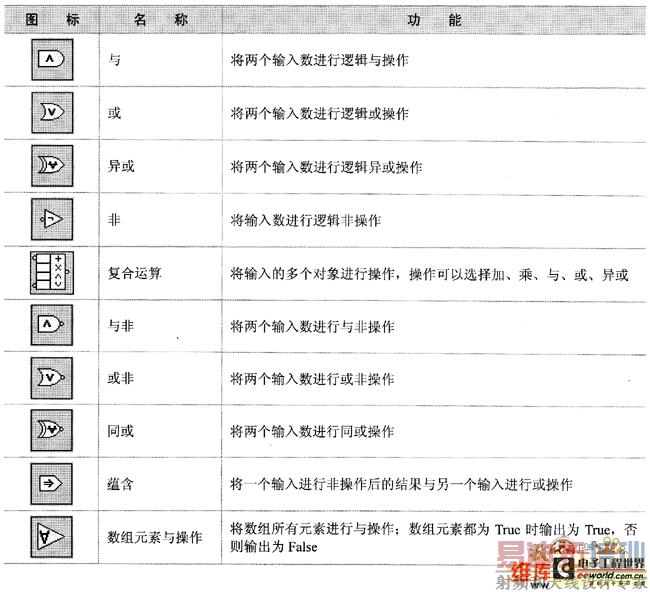The height and width of the screenshot is (592, 650).
Task: Select the name text 异或
Action: click(x=121, y=166)
